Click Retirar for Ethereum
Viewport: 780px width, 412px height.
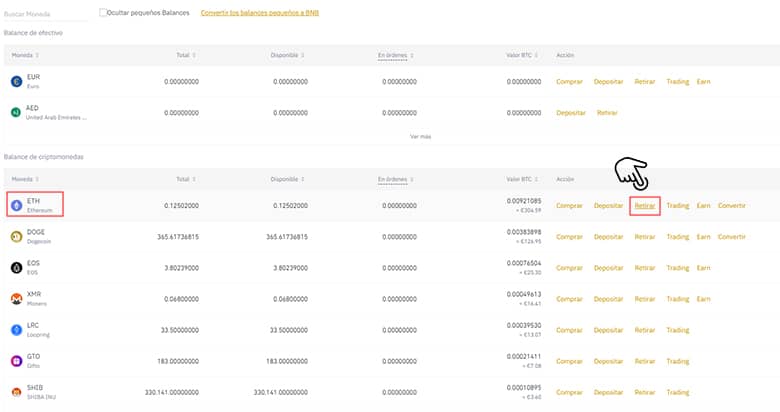(x=645, y=205)
